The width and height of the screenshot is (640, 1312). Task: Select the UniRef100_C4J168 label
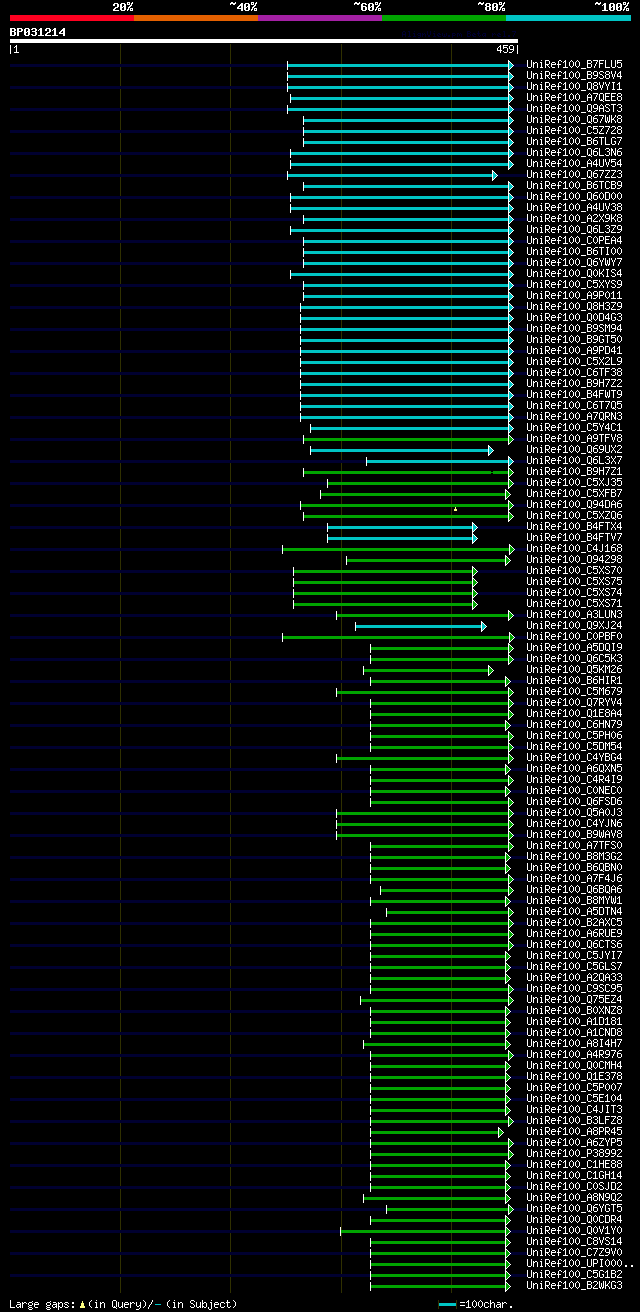574,548
